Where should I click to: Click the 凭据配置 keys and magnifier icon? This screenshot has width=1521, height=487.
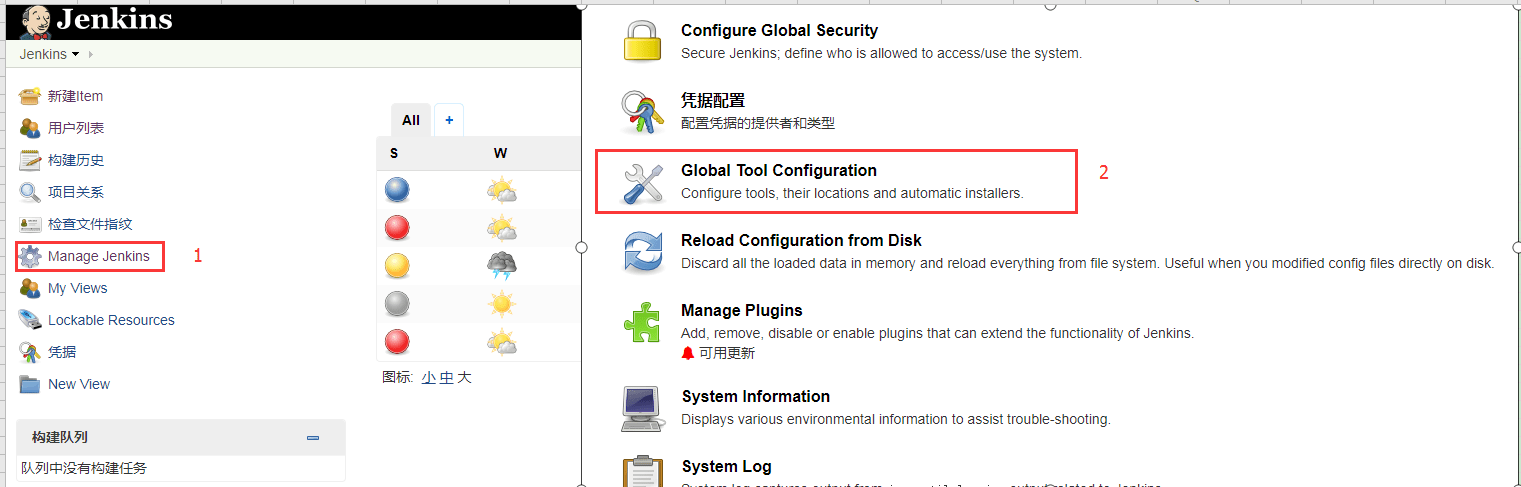(x=643, y=111)
